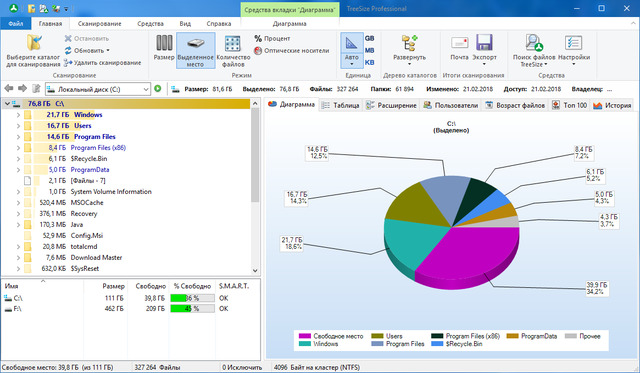Click the green start scan arrow

tap(158, 89)
